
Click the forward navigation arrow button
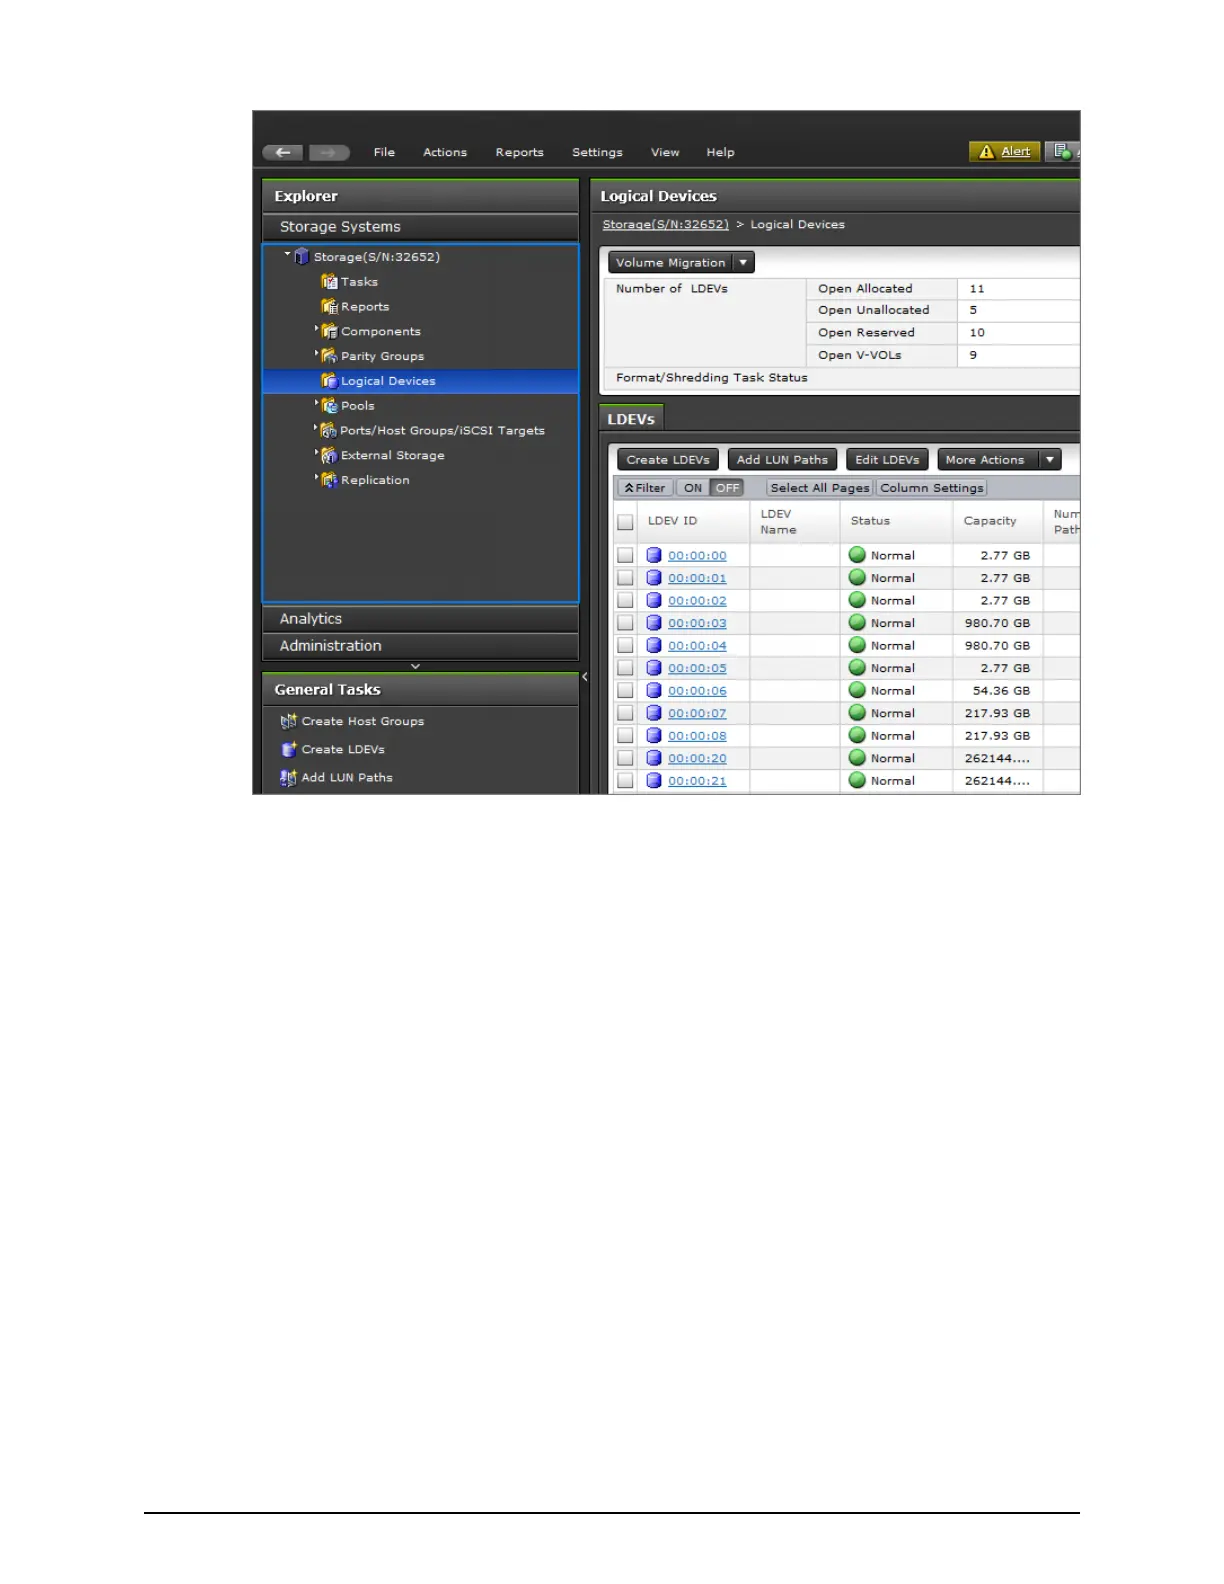(329, 152)
